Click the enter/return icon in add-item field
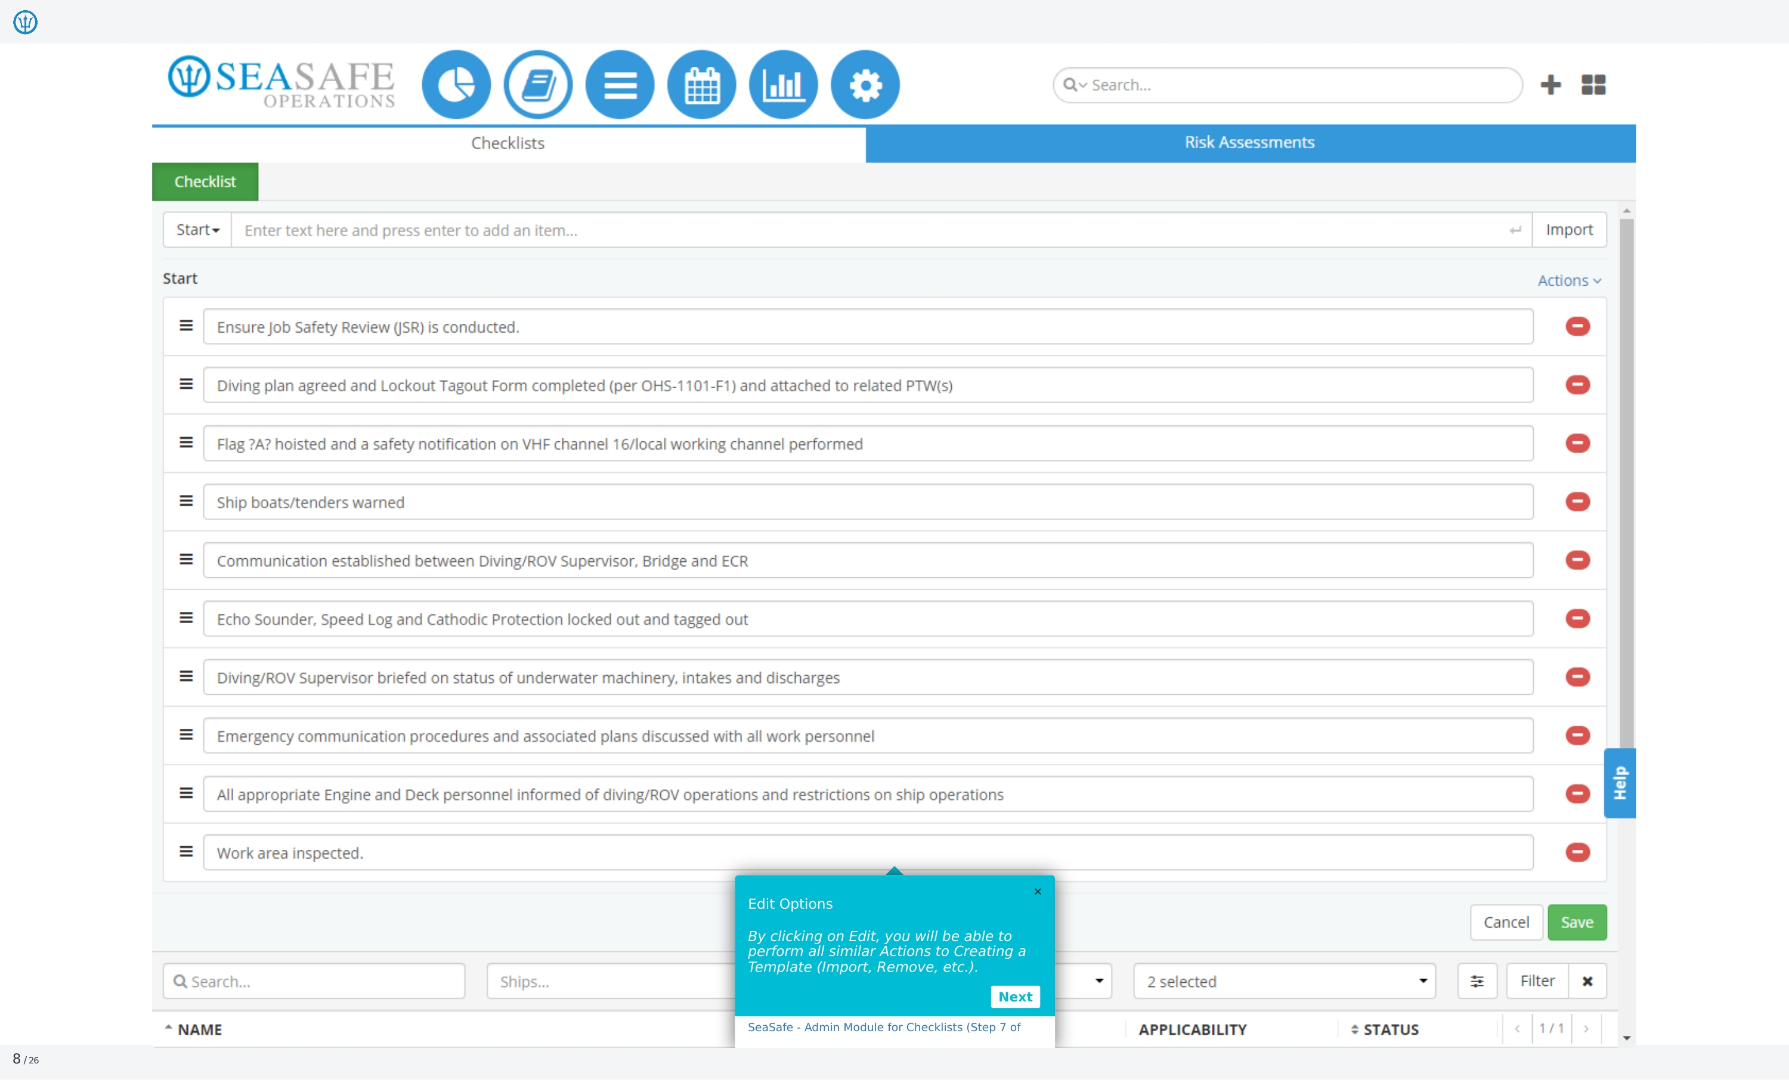 (1515, 230)
